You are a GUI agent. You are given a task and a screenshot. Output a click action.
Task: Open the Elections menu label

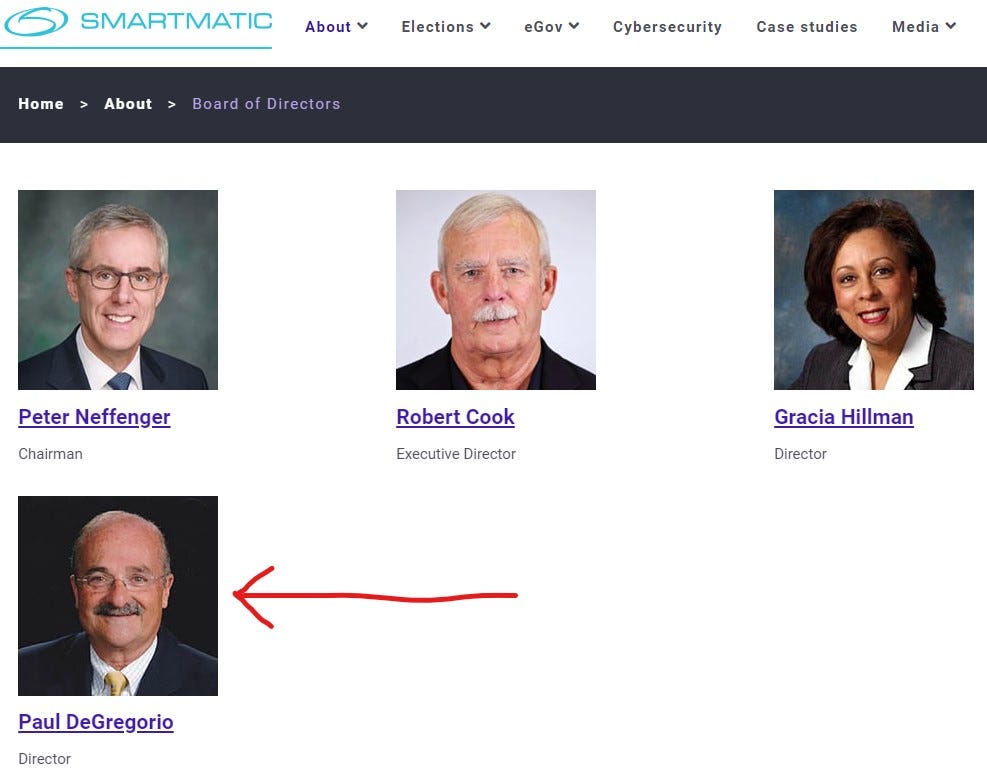click(437, 26)
